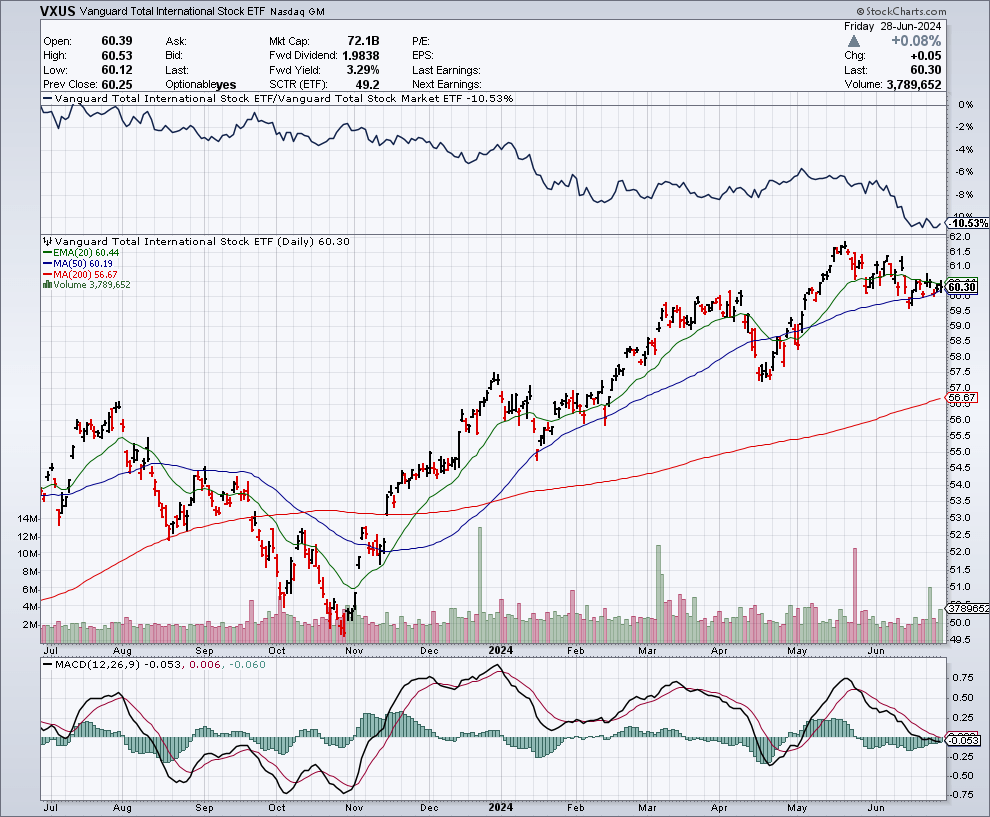
Task: Click the 56.67 MA(200) price tag
Action: [963, 399]
